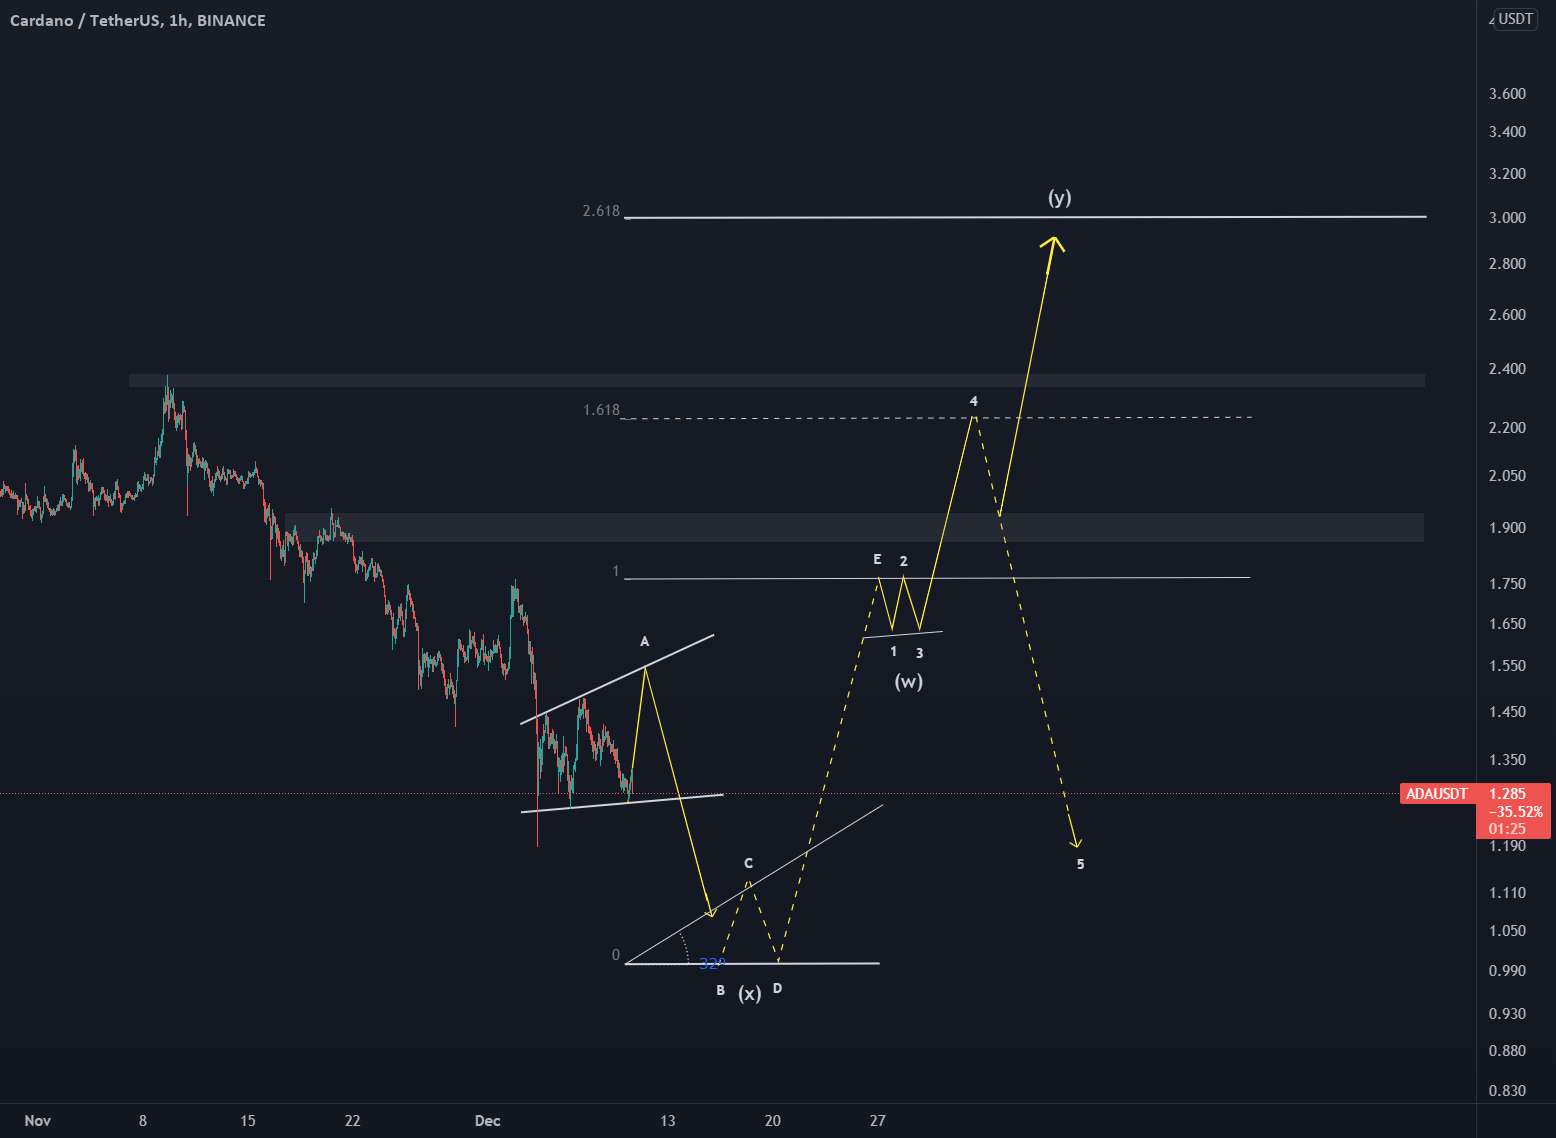Click the current price value 1.285
1556x1138 pixels.
tap(1508, 794)
